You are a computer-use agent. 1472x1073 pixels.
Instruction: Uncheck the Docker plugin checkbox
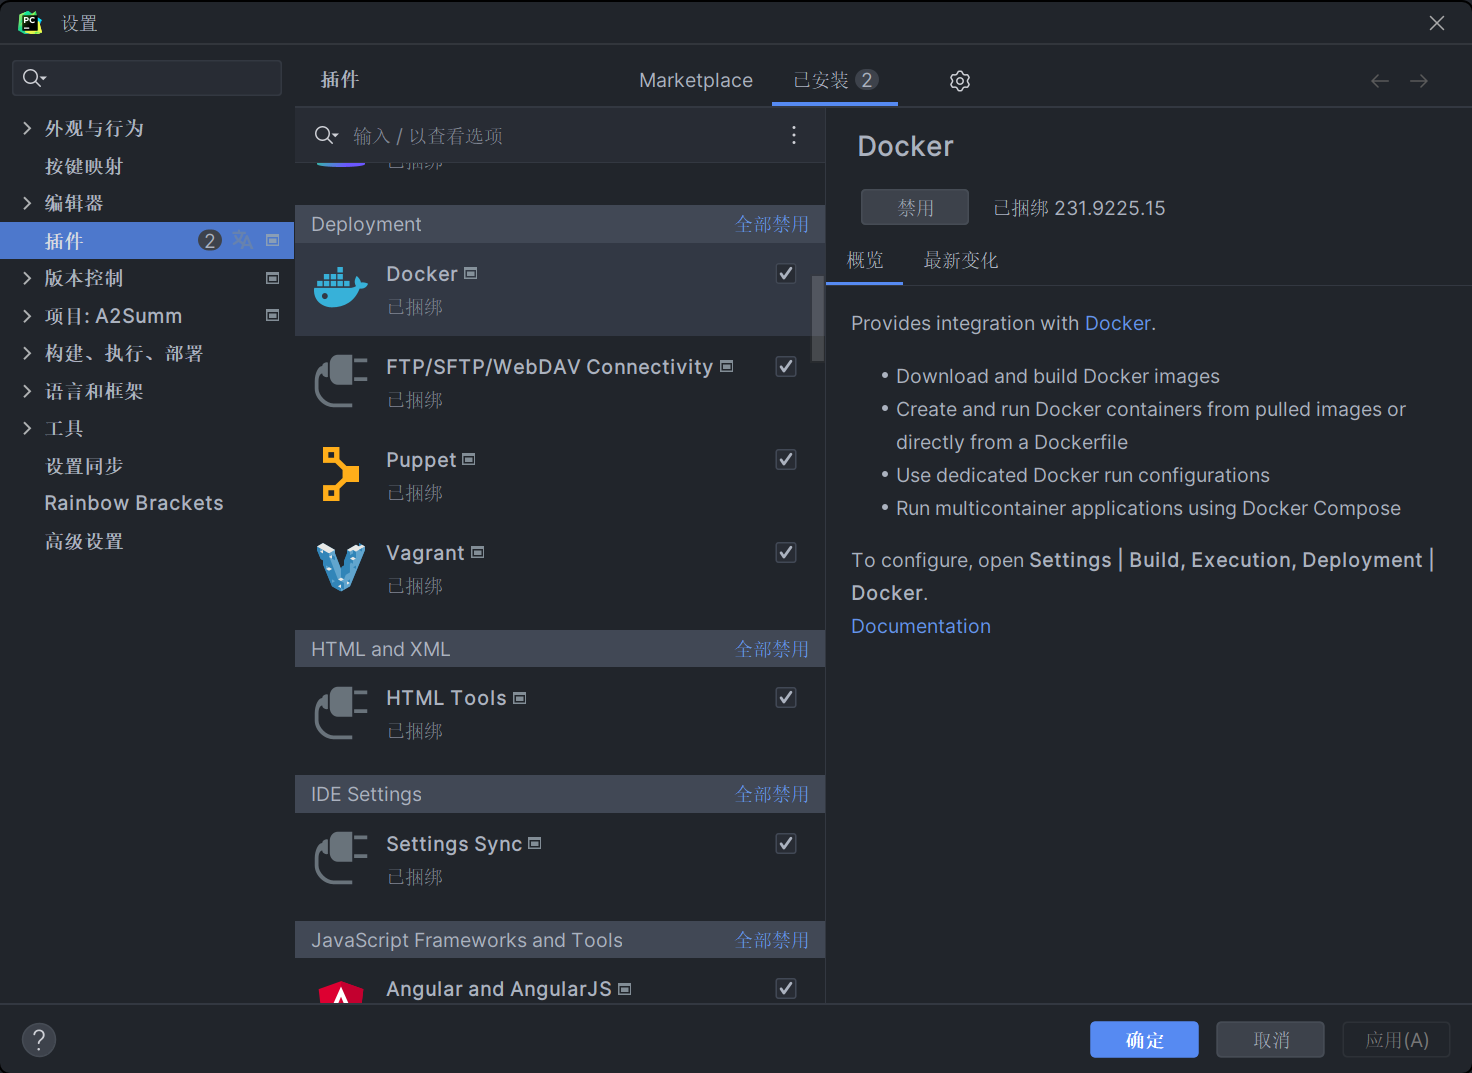point(786,273)
